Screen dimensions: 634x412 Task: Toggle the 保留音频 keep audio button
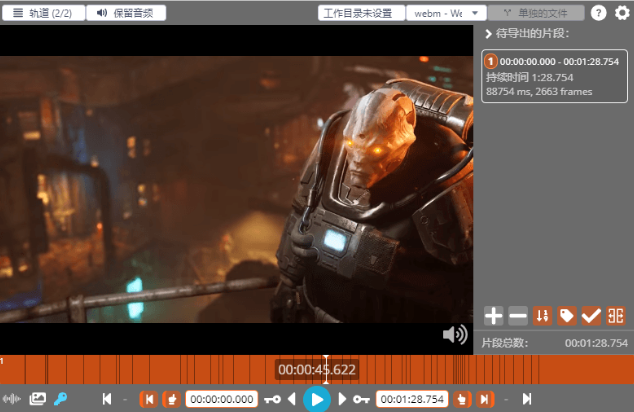tap(126, 13)
